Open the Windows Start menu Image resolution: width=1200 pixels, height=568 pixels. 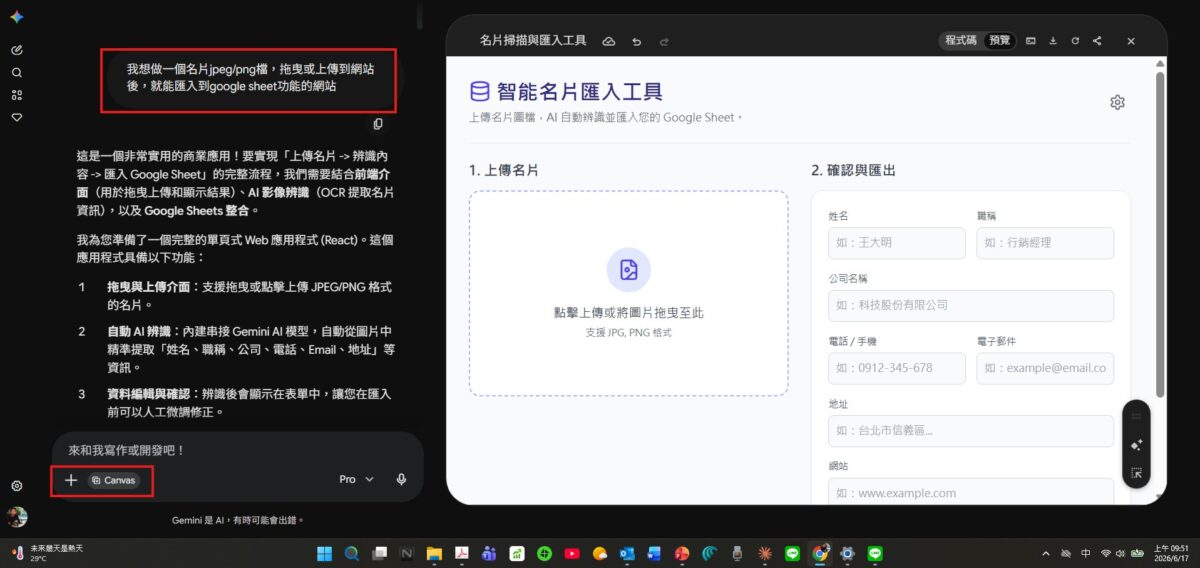(x=324, y=553)
